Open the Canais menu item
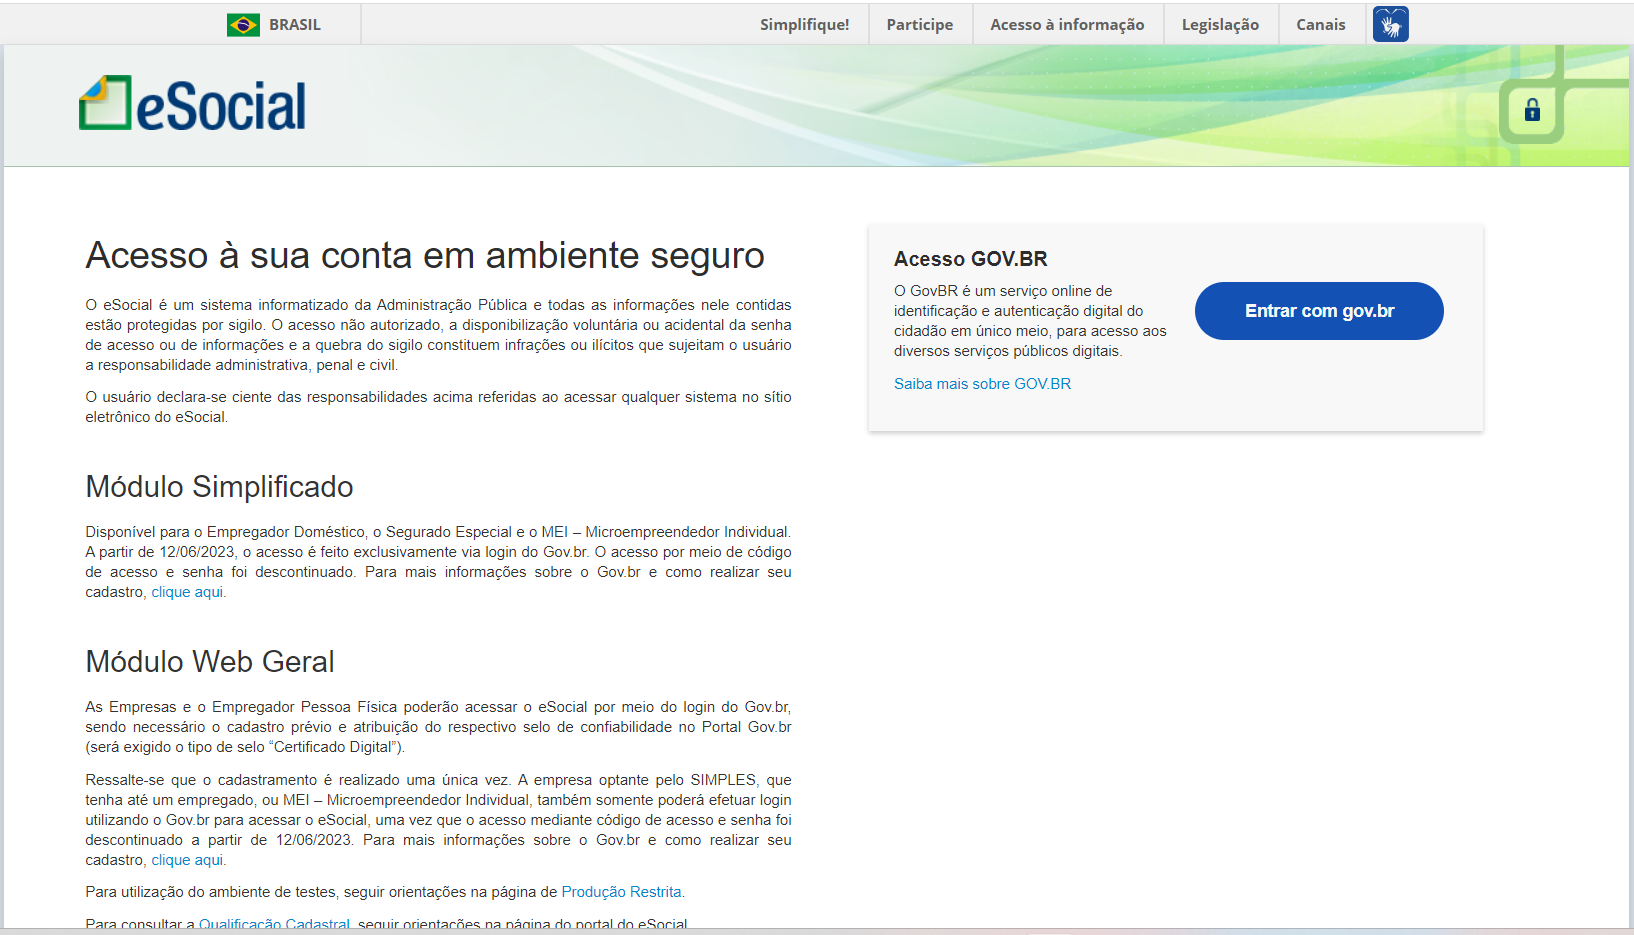This screenshot has width=1634, height=935. coord(1321,25)
